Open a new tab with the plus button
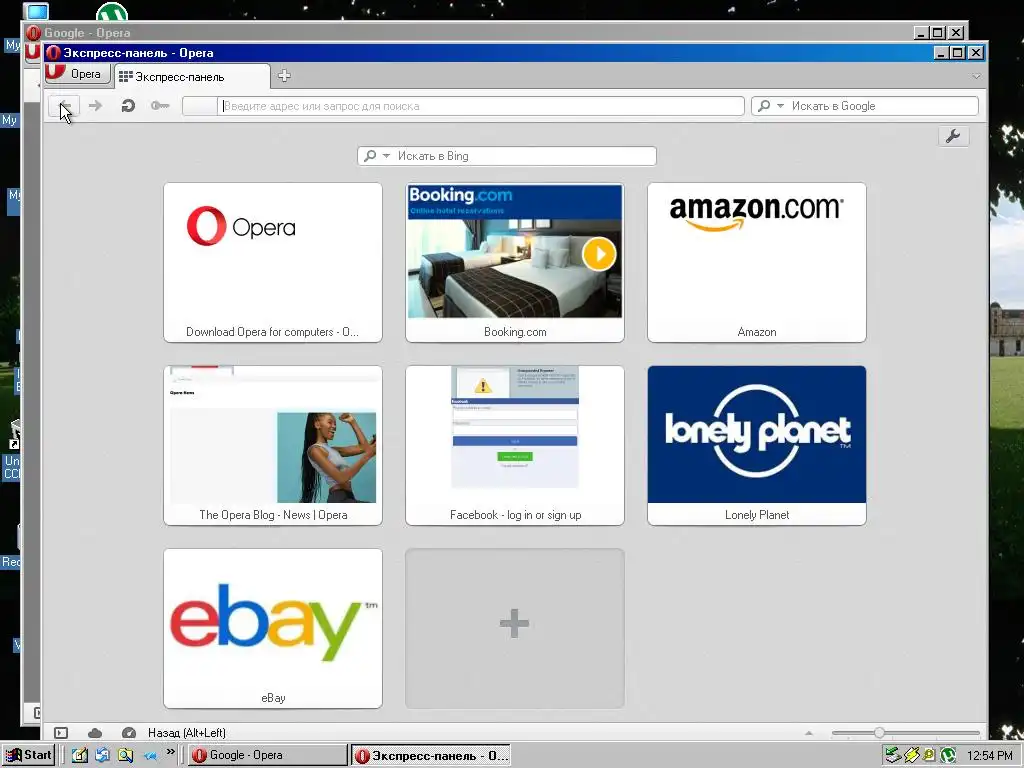The height and width of the screenshot is (768, 1024). tap(284, 76)
